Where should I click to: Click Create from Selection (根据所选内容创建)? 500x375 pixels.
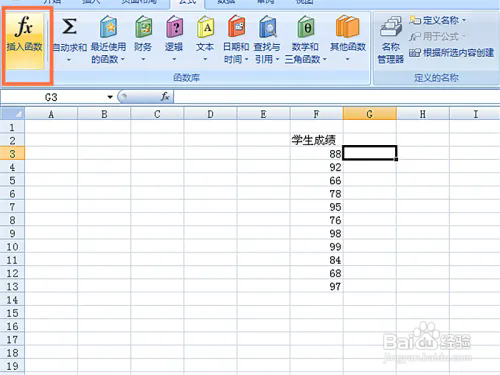(x=452, y=53)
